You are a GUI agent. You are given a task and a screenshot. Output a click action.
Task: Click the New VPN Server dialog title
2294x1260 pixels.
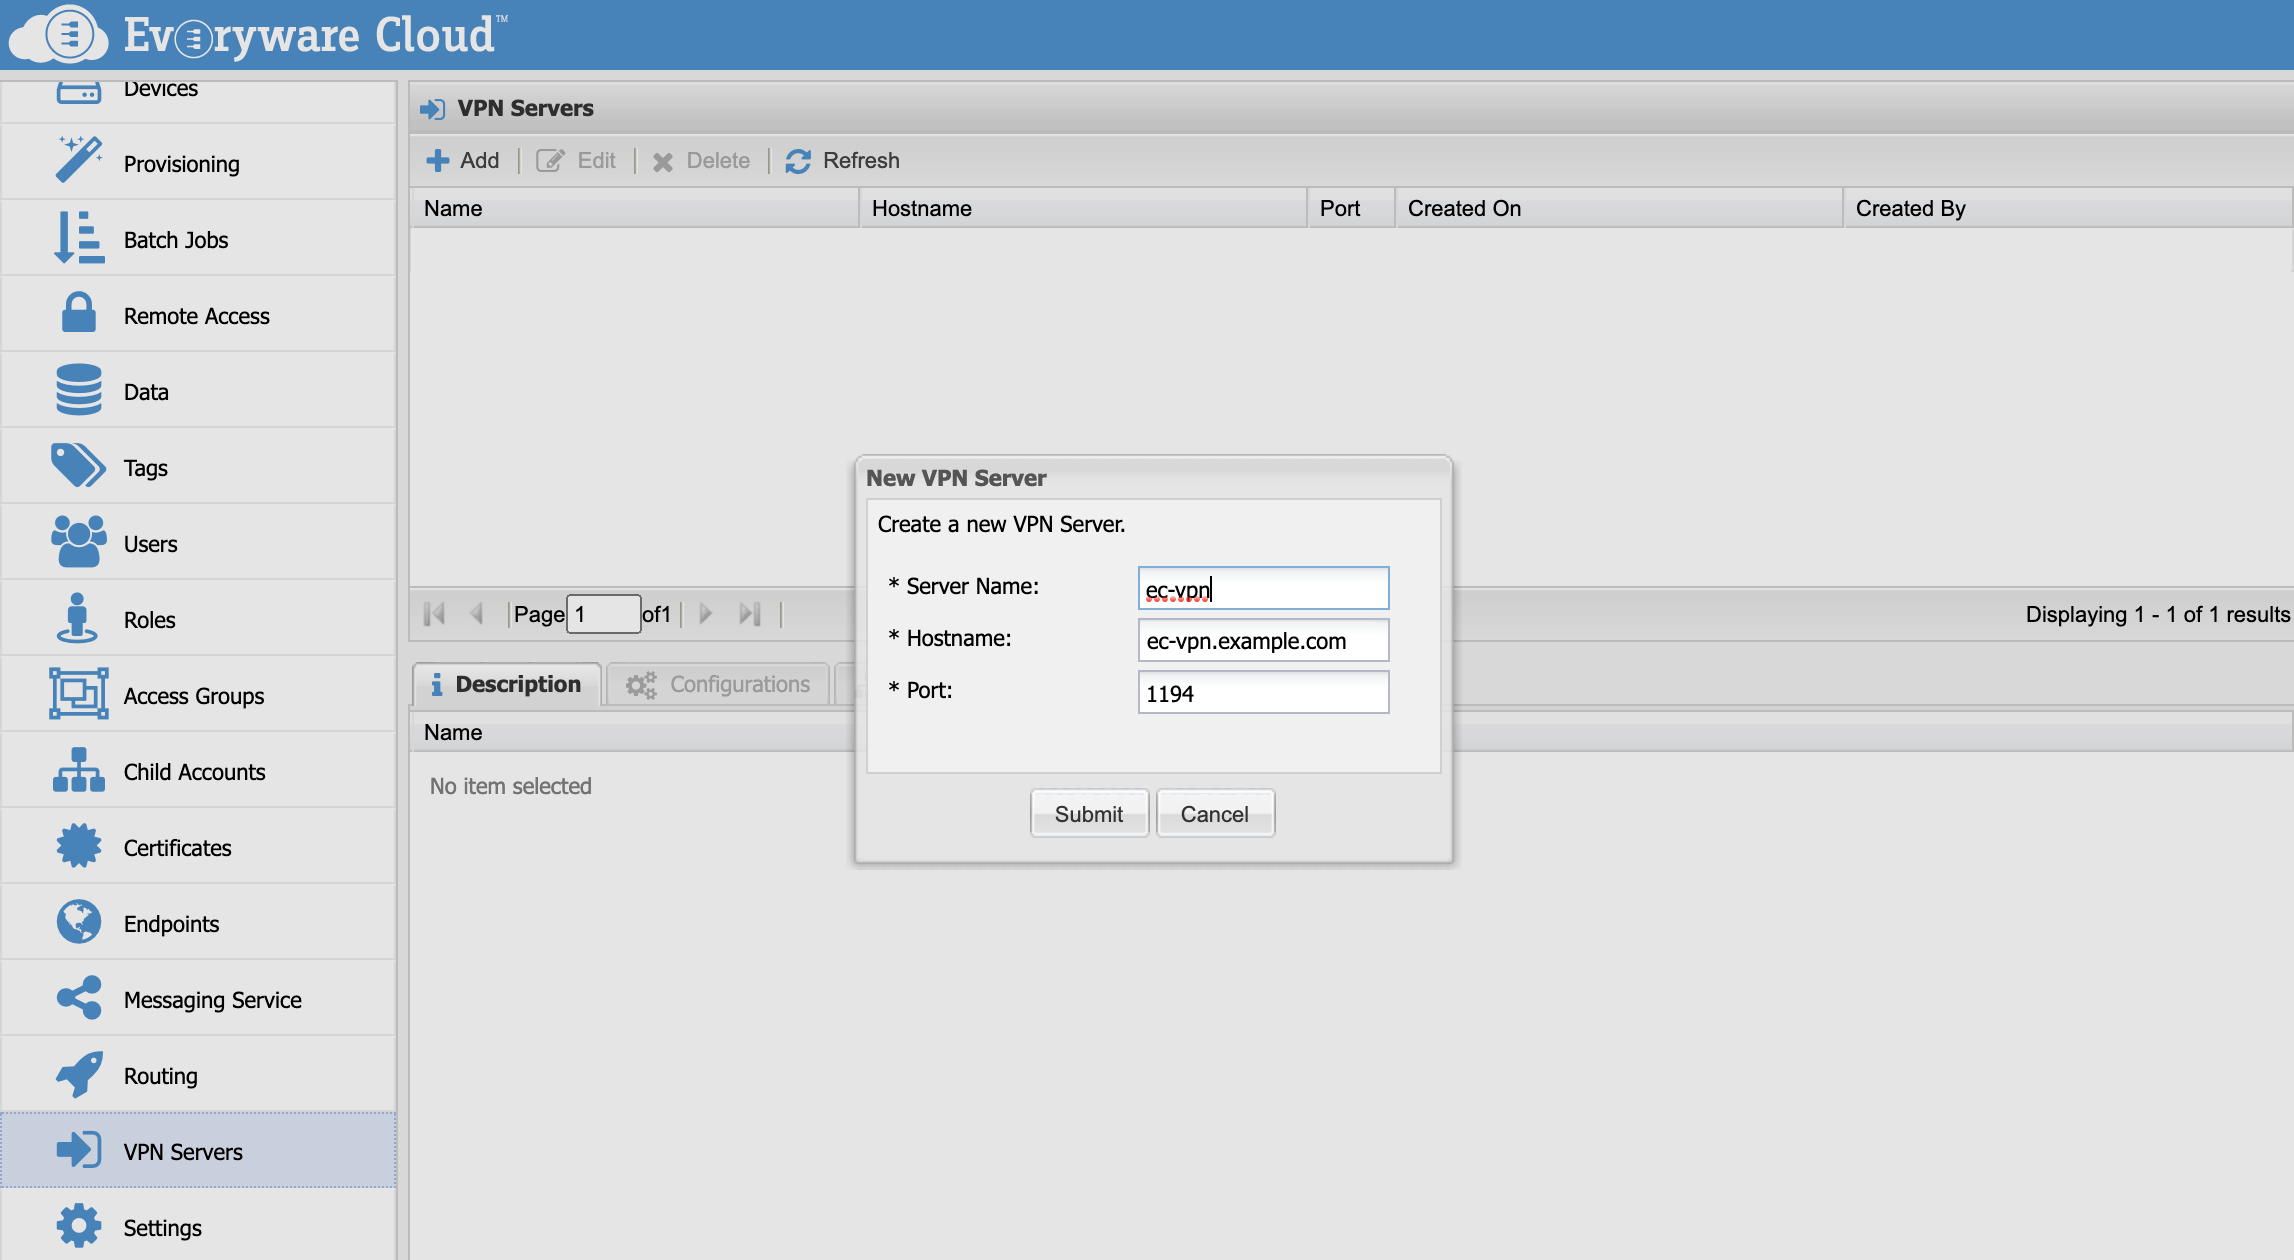click(956, 478)
